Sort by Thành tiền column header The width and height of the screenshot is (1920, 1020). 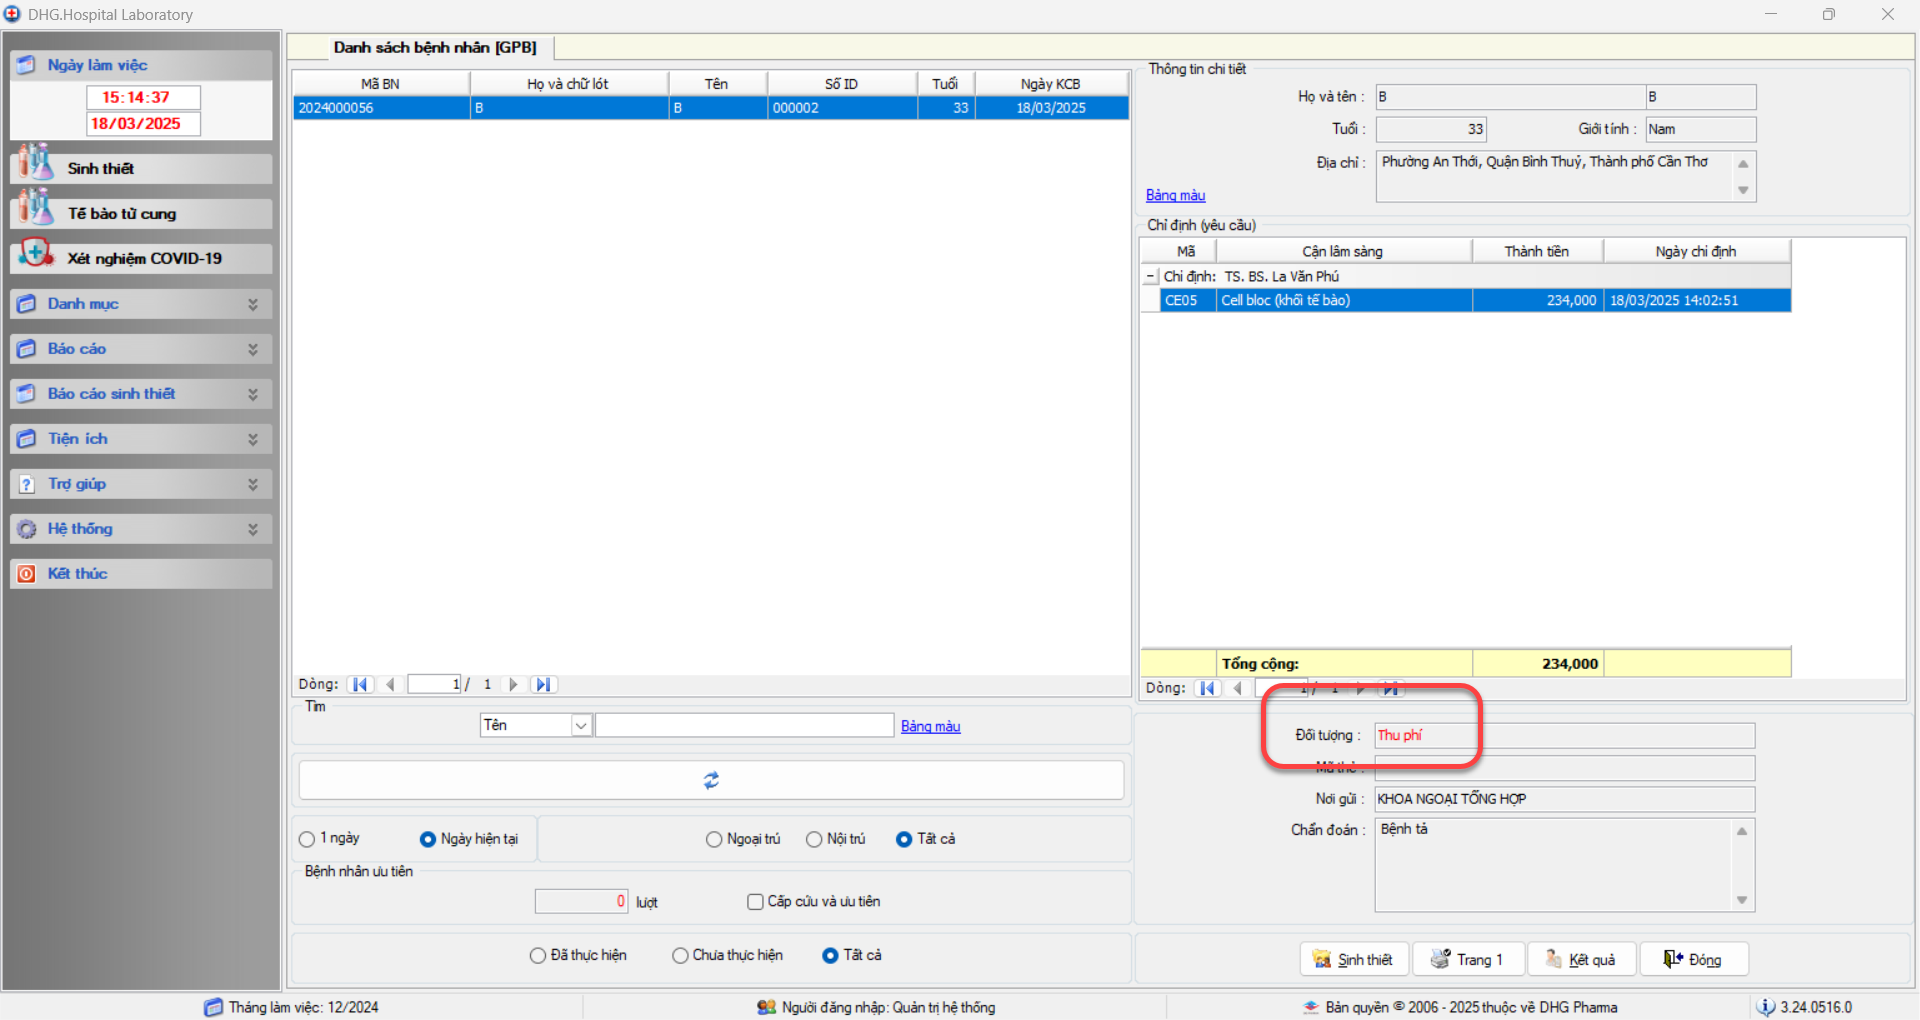tap(1537, 251)
